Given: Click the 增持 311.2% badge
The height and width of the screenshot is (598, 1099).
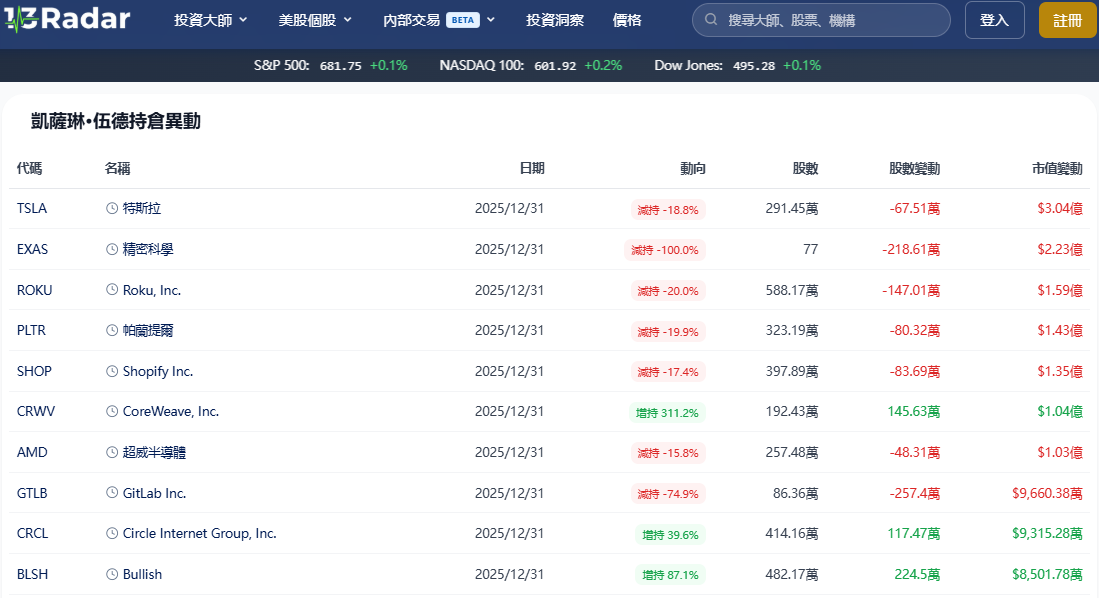Looking at the screenshot, I should point(667,413).
